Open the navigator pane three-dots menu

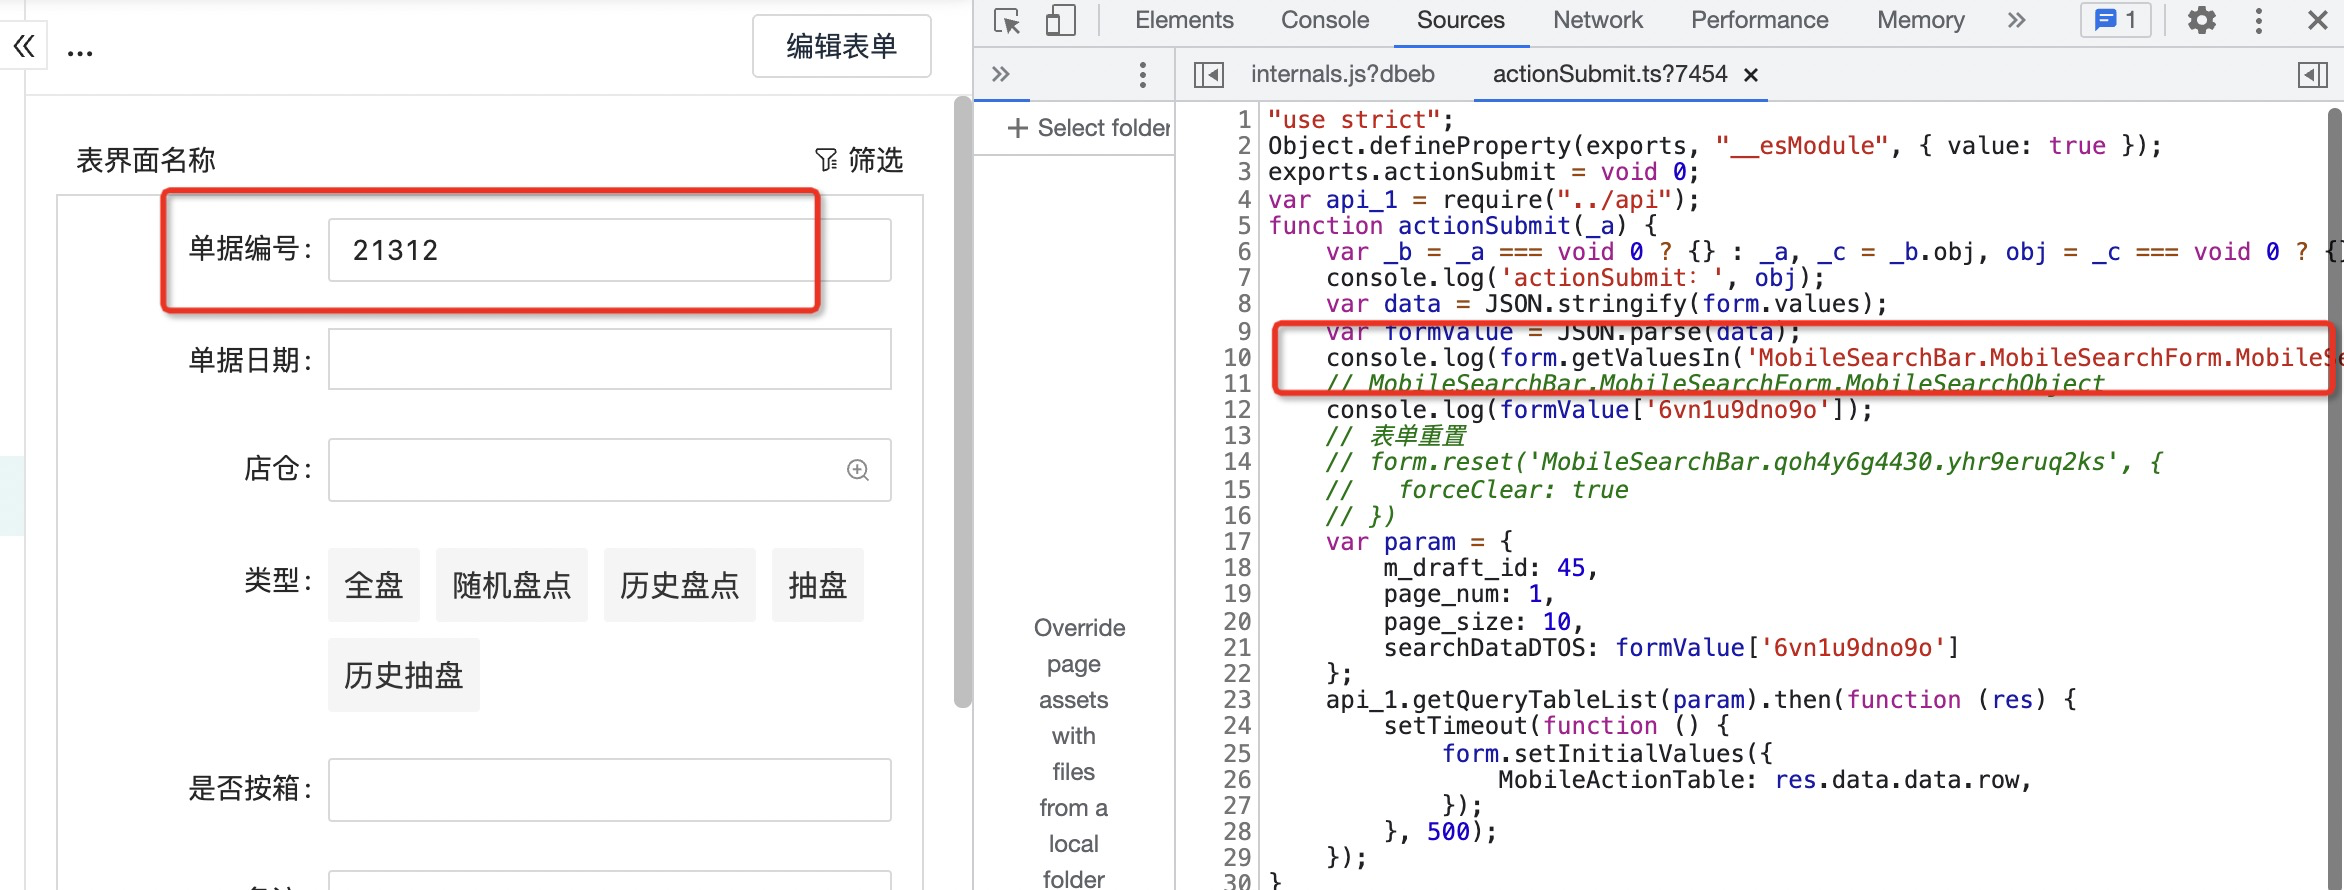coord(1142,74)
